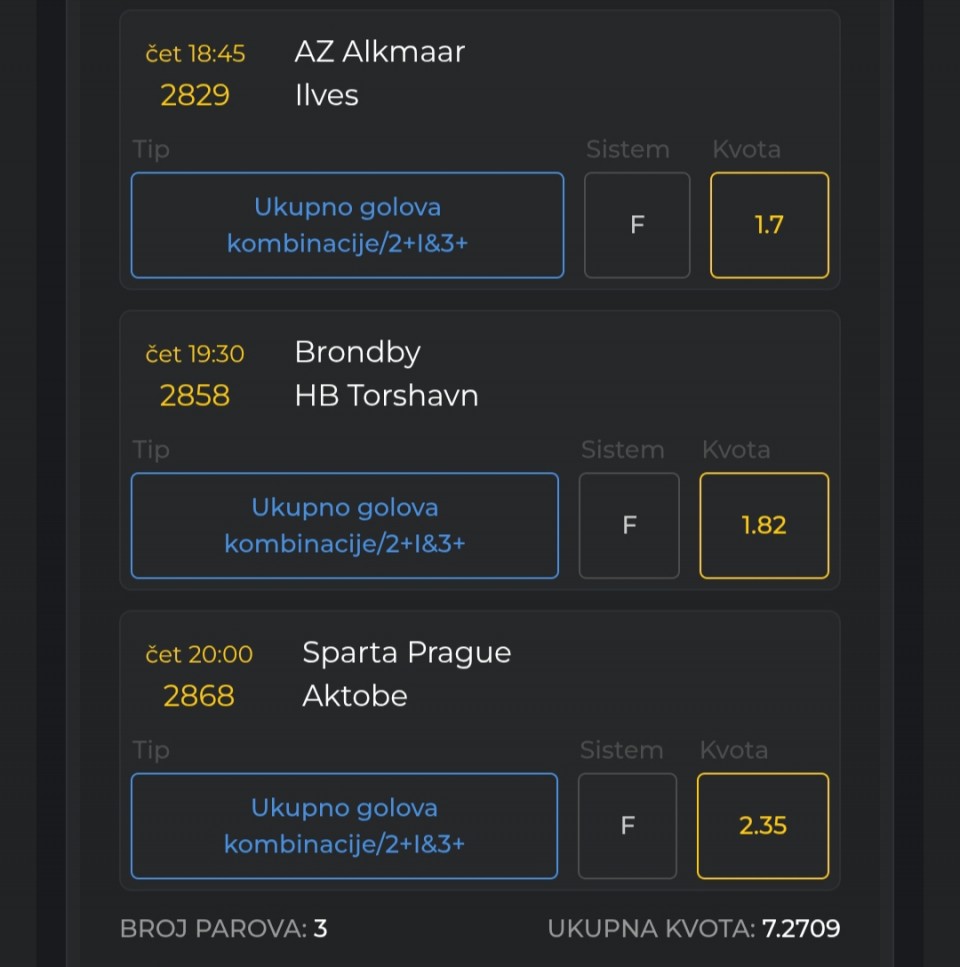Toggle the system F box for Sparta Prague
The height and width of the screenshot is (967, 960).
pyautogui.click(x=627, y=826)
